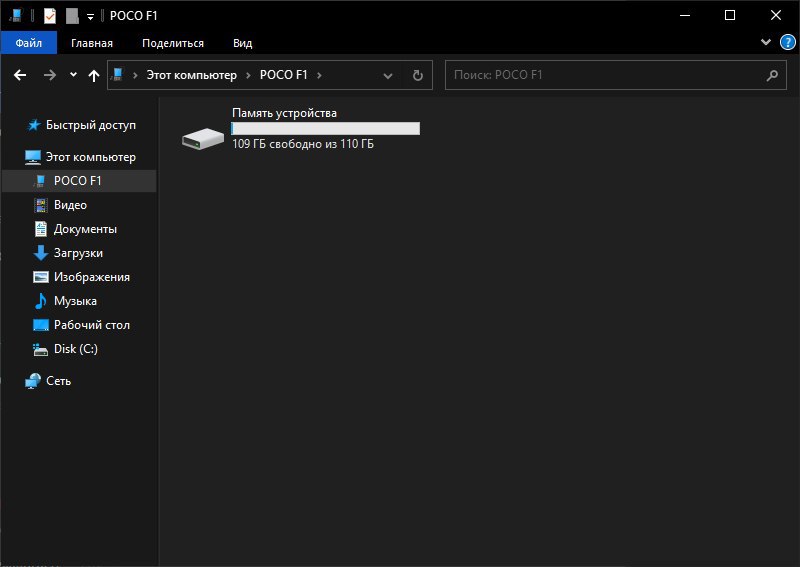Switch to the Вид ribbon tab
The image size is (800, 567).
242,43
